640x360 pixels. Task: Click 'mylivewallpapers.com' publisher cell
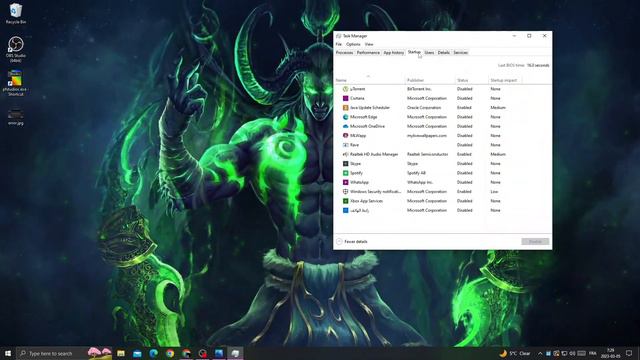click(x=427, y=136)
